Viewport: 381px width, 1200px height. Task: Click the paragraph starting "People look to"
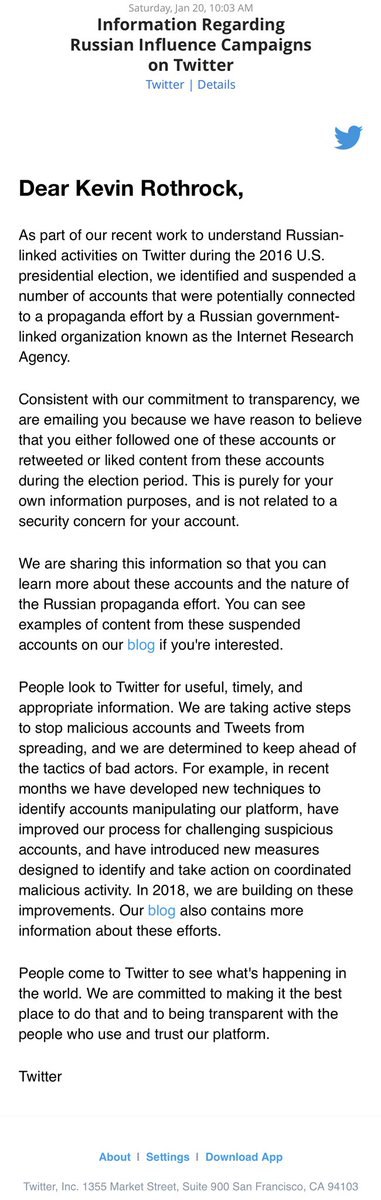pos(188,810)
